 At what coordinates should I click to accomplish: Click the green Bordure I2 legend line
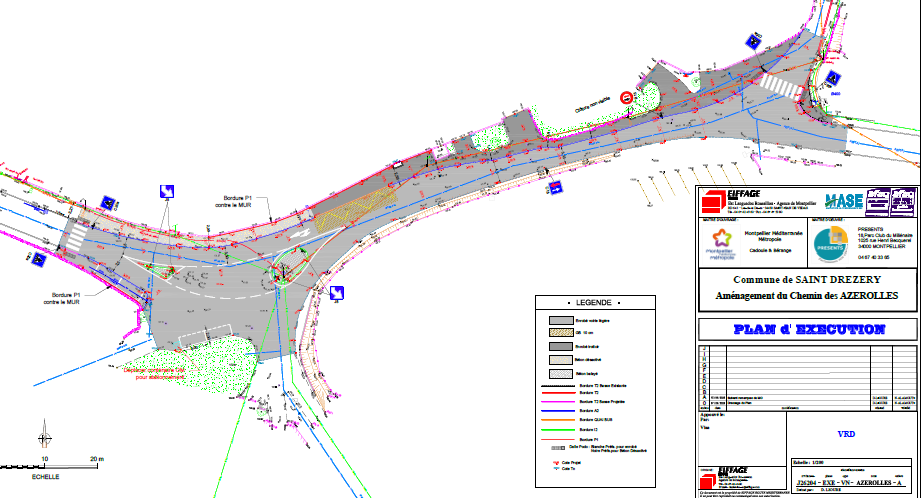click(558, 430)
